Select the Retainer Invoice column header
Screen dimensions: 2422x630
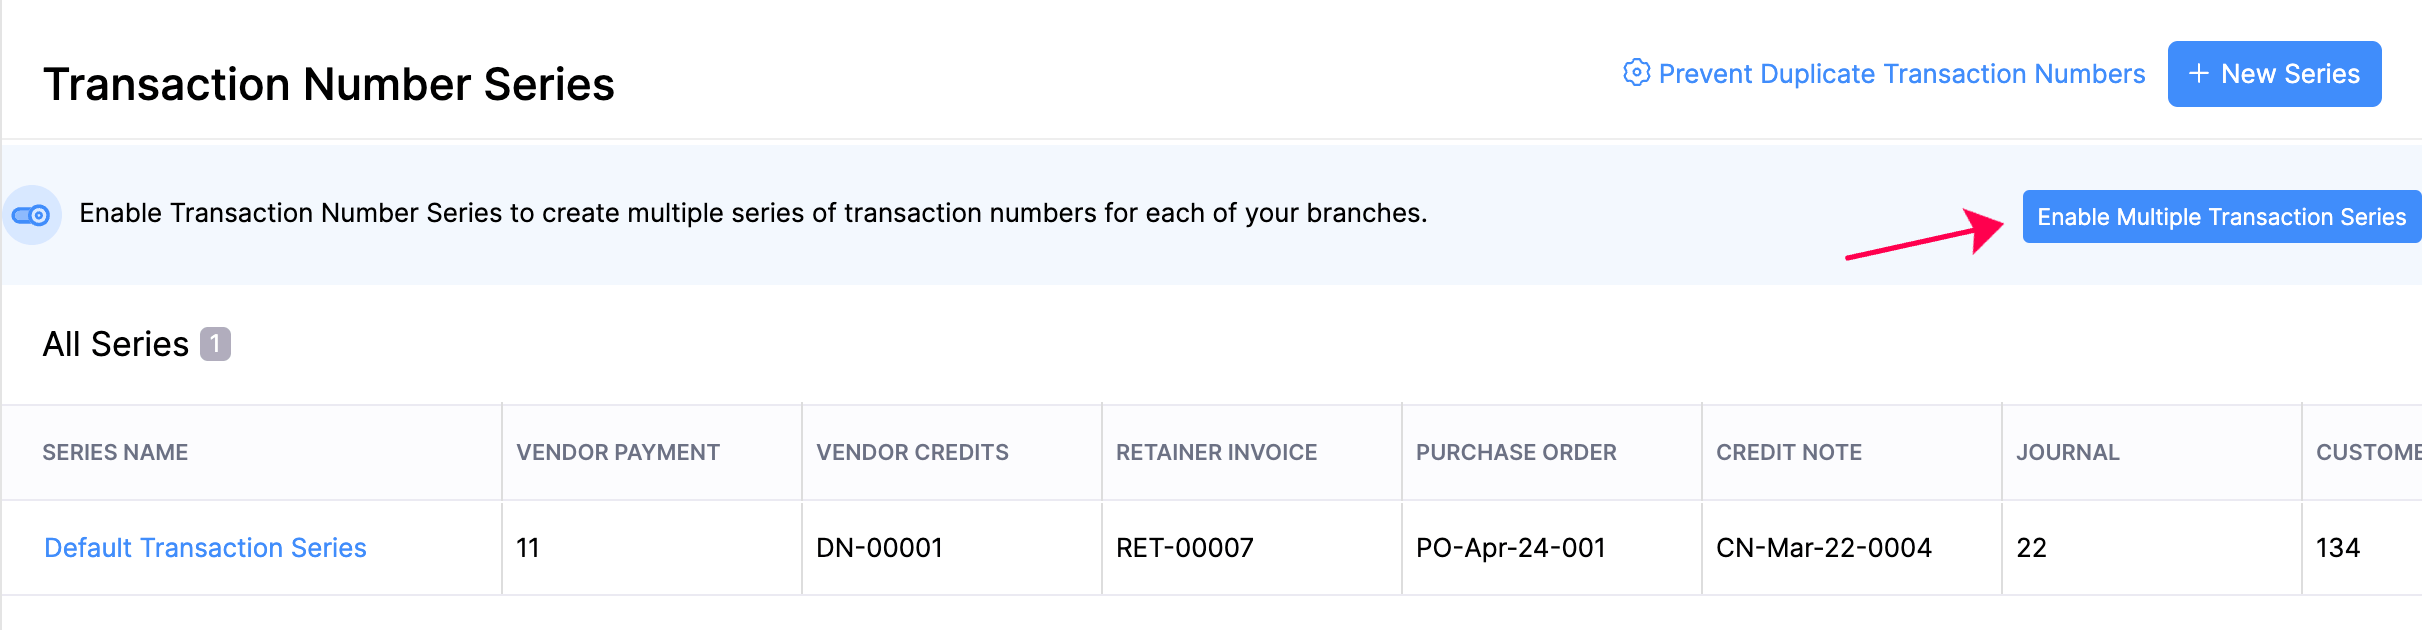tap(1216, 452)
